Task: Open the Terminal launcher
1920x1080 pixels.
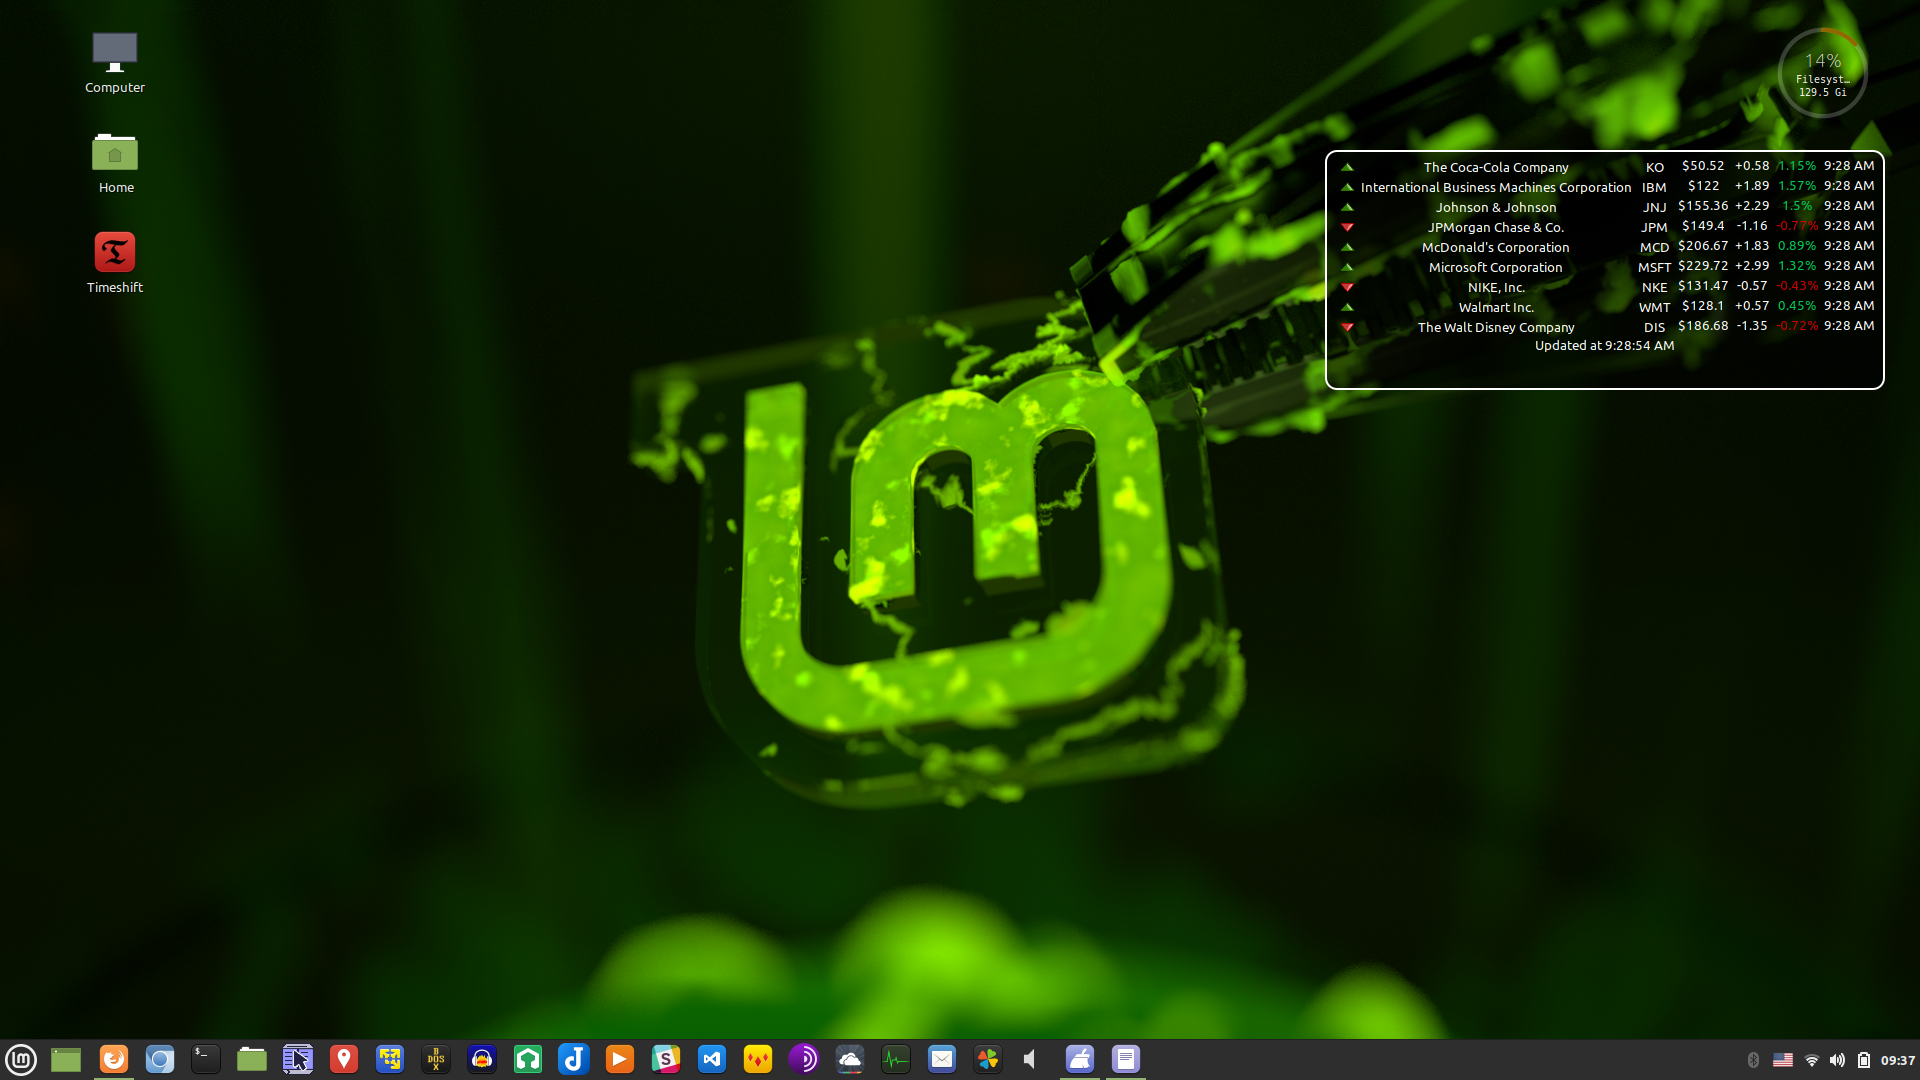Action: click(206, 1059)
